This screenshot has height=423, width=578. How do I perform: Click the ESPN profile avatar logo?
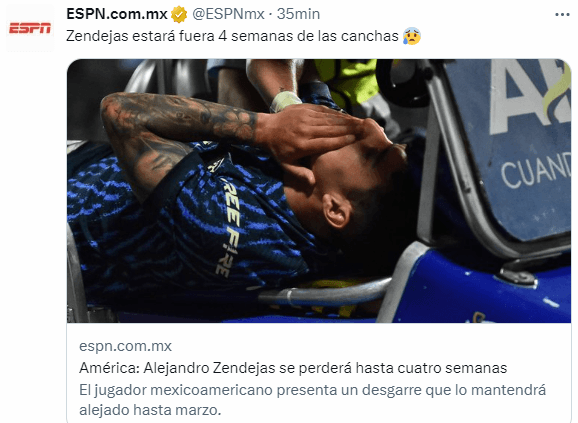pyautogui.click(x=30, y=28)
